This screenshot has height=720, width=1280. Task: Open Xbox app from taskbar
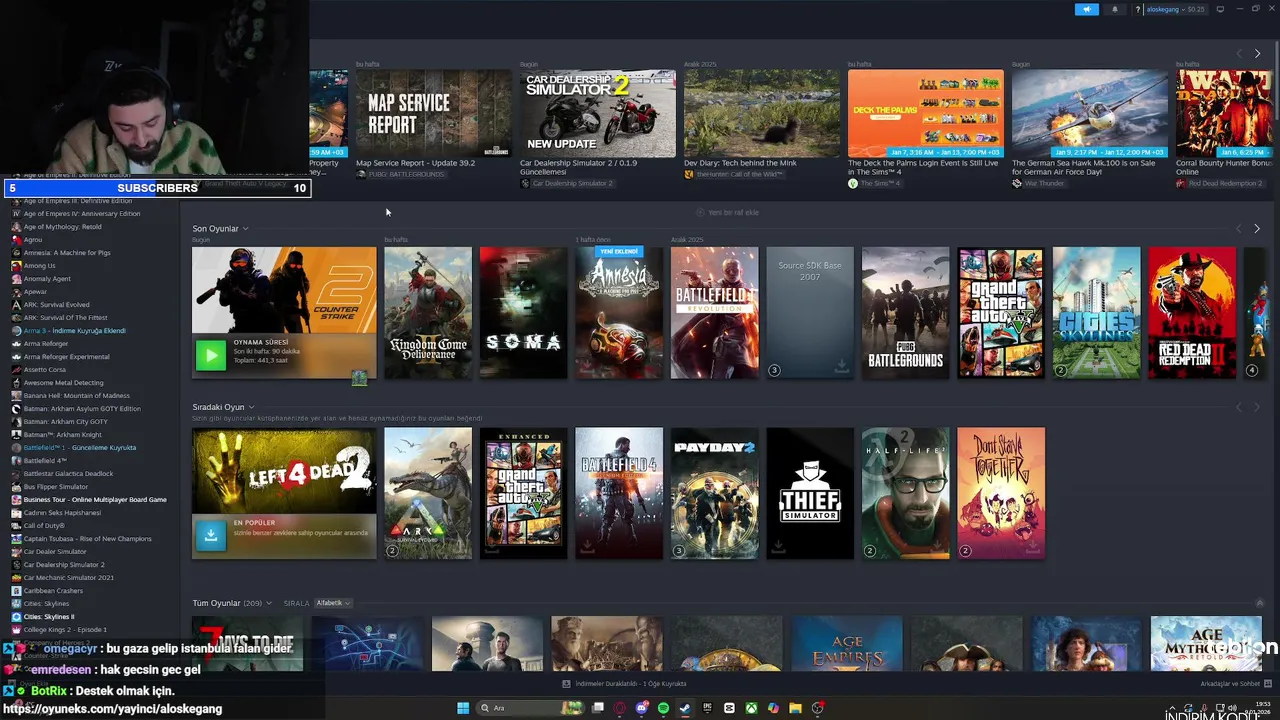click(x=751, y=708)
